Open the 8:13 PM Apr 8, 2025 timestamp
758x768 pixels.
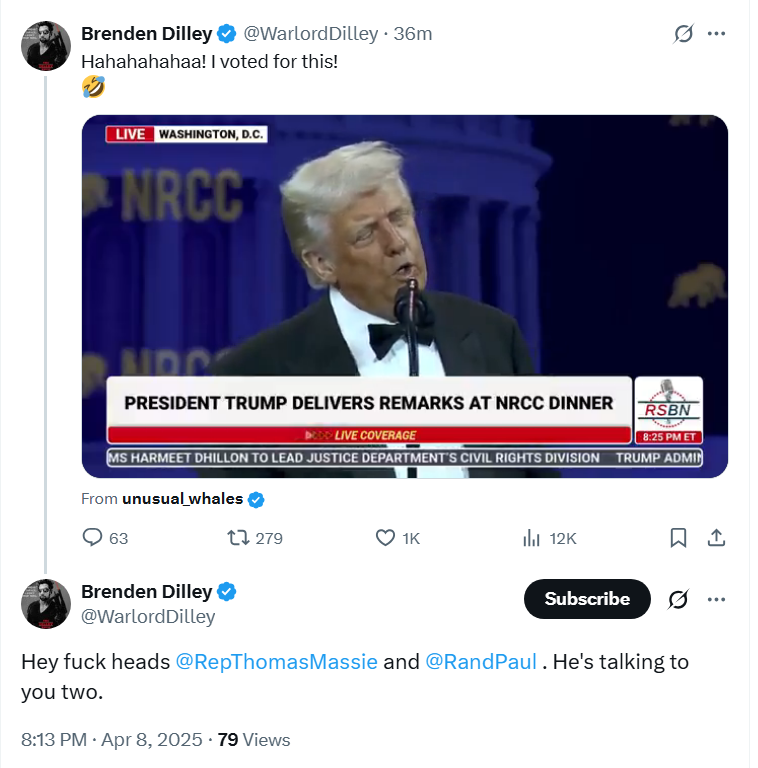[x=112, y=740]
